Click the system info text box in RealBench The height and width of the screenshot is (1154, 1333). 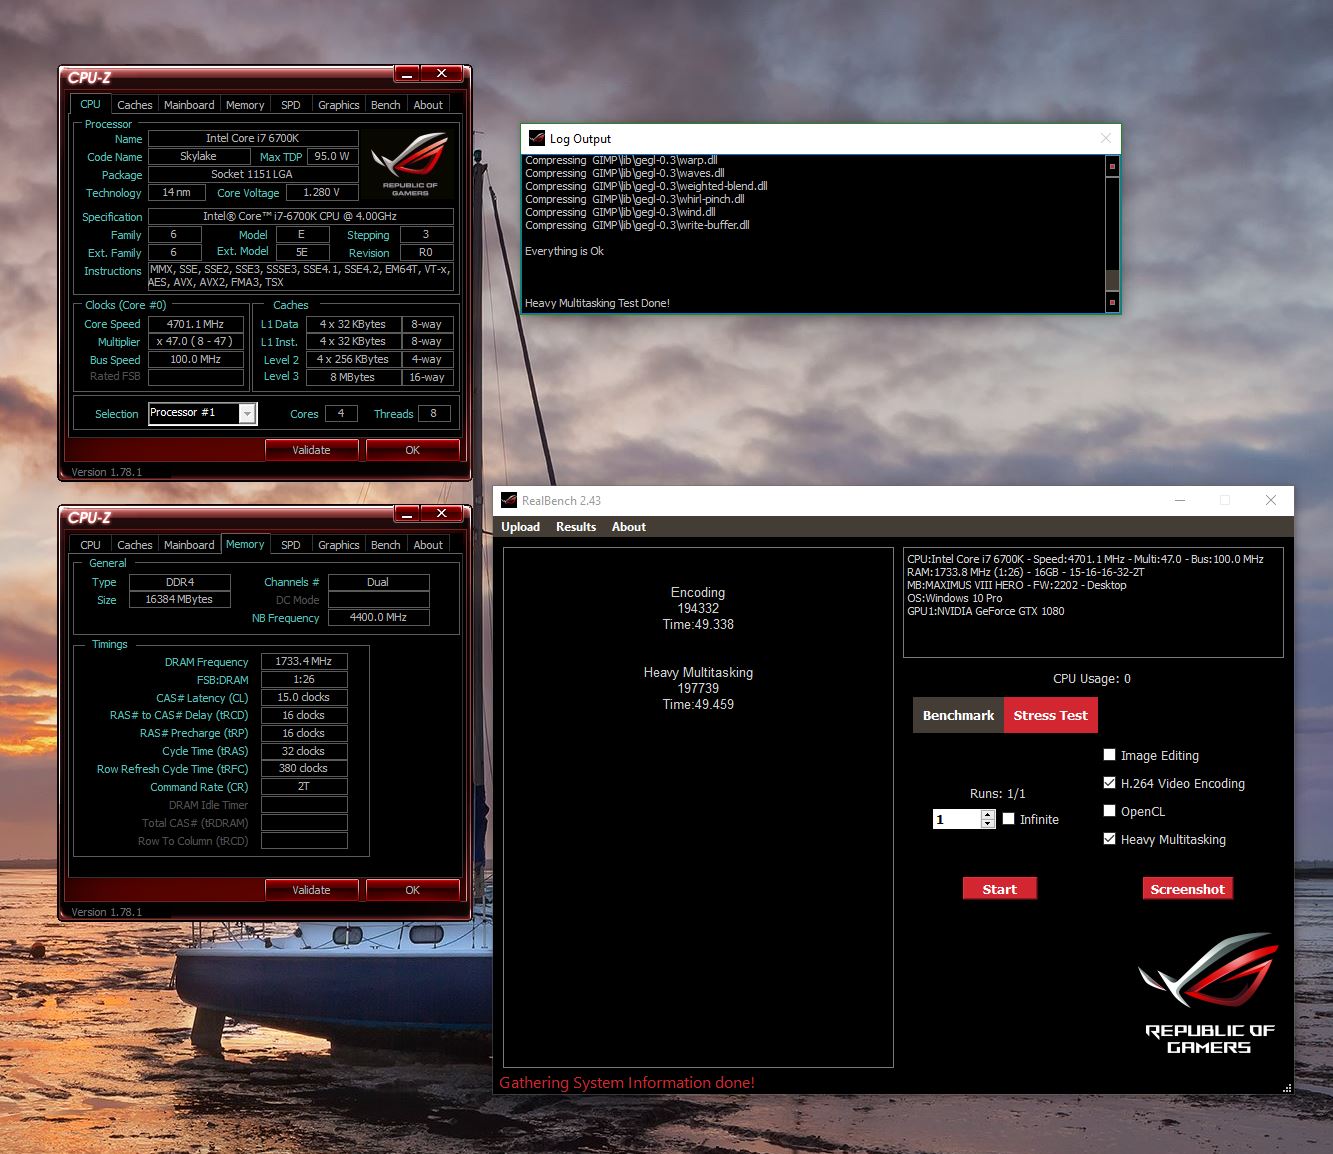pos(1093,602)
